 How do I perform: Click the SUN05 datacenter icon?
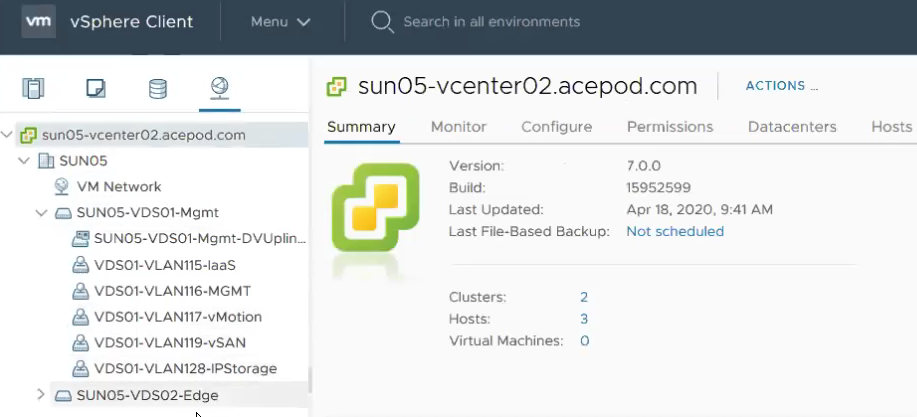click(x=46, y=161)
